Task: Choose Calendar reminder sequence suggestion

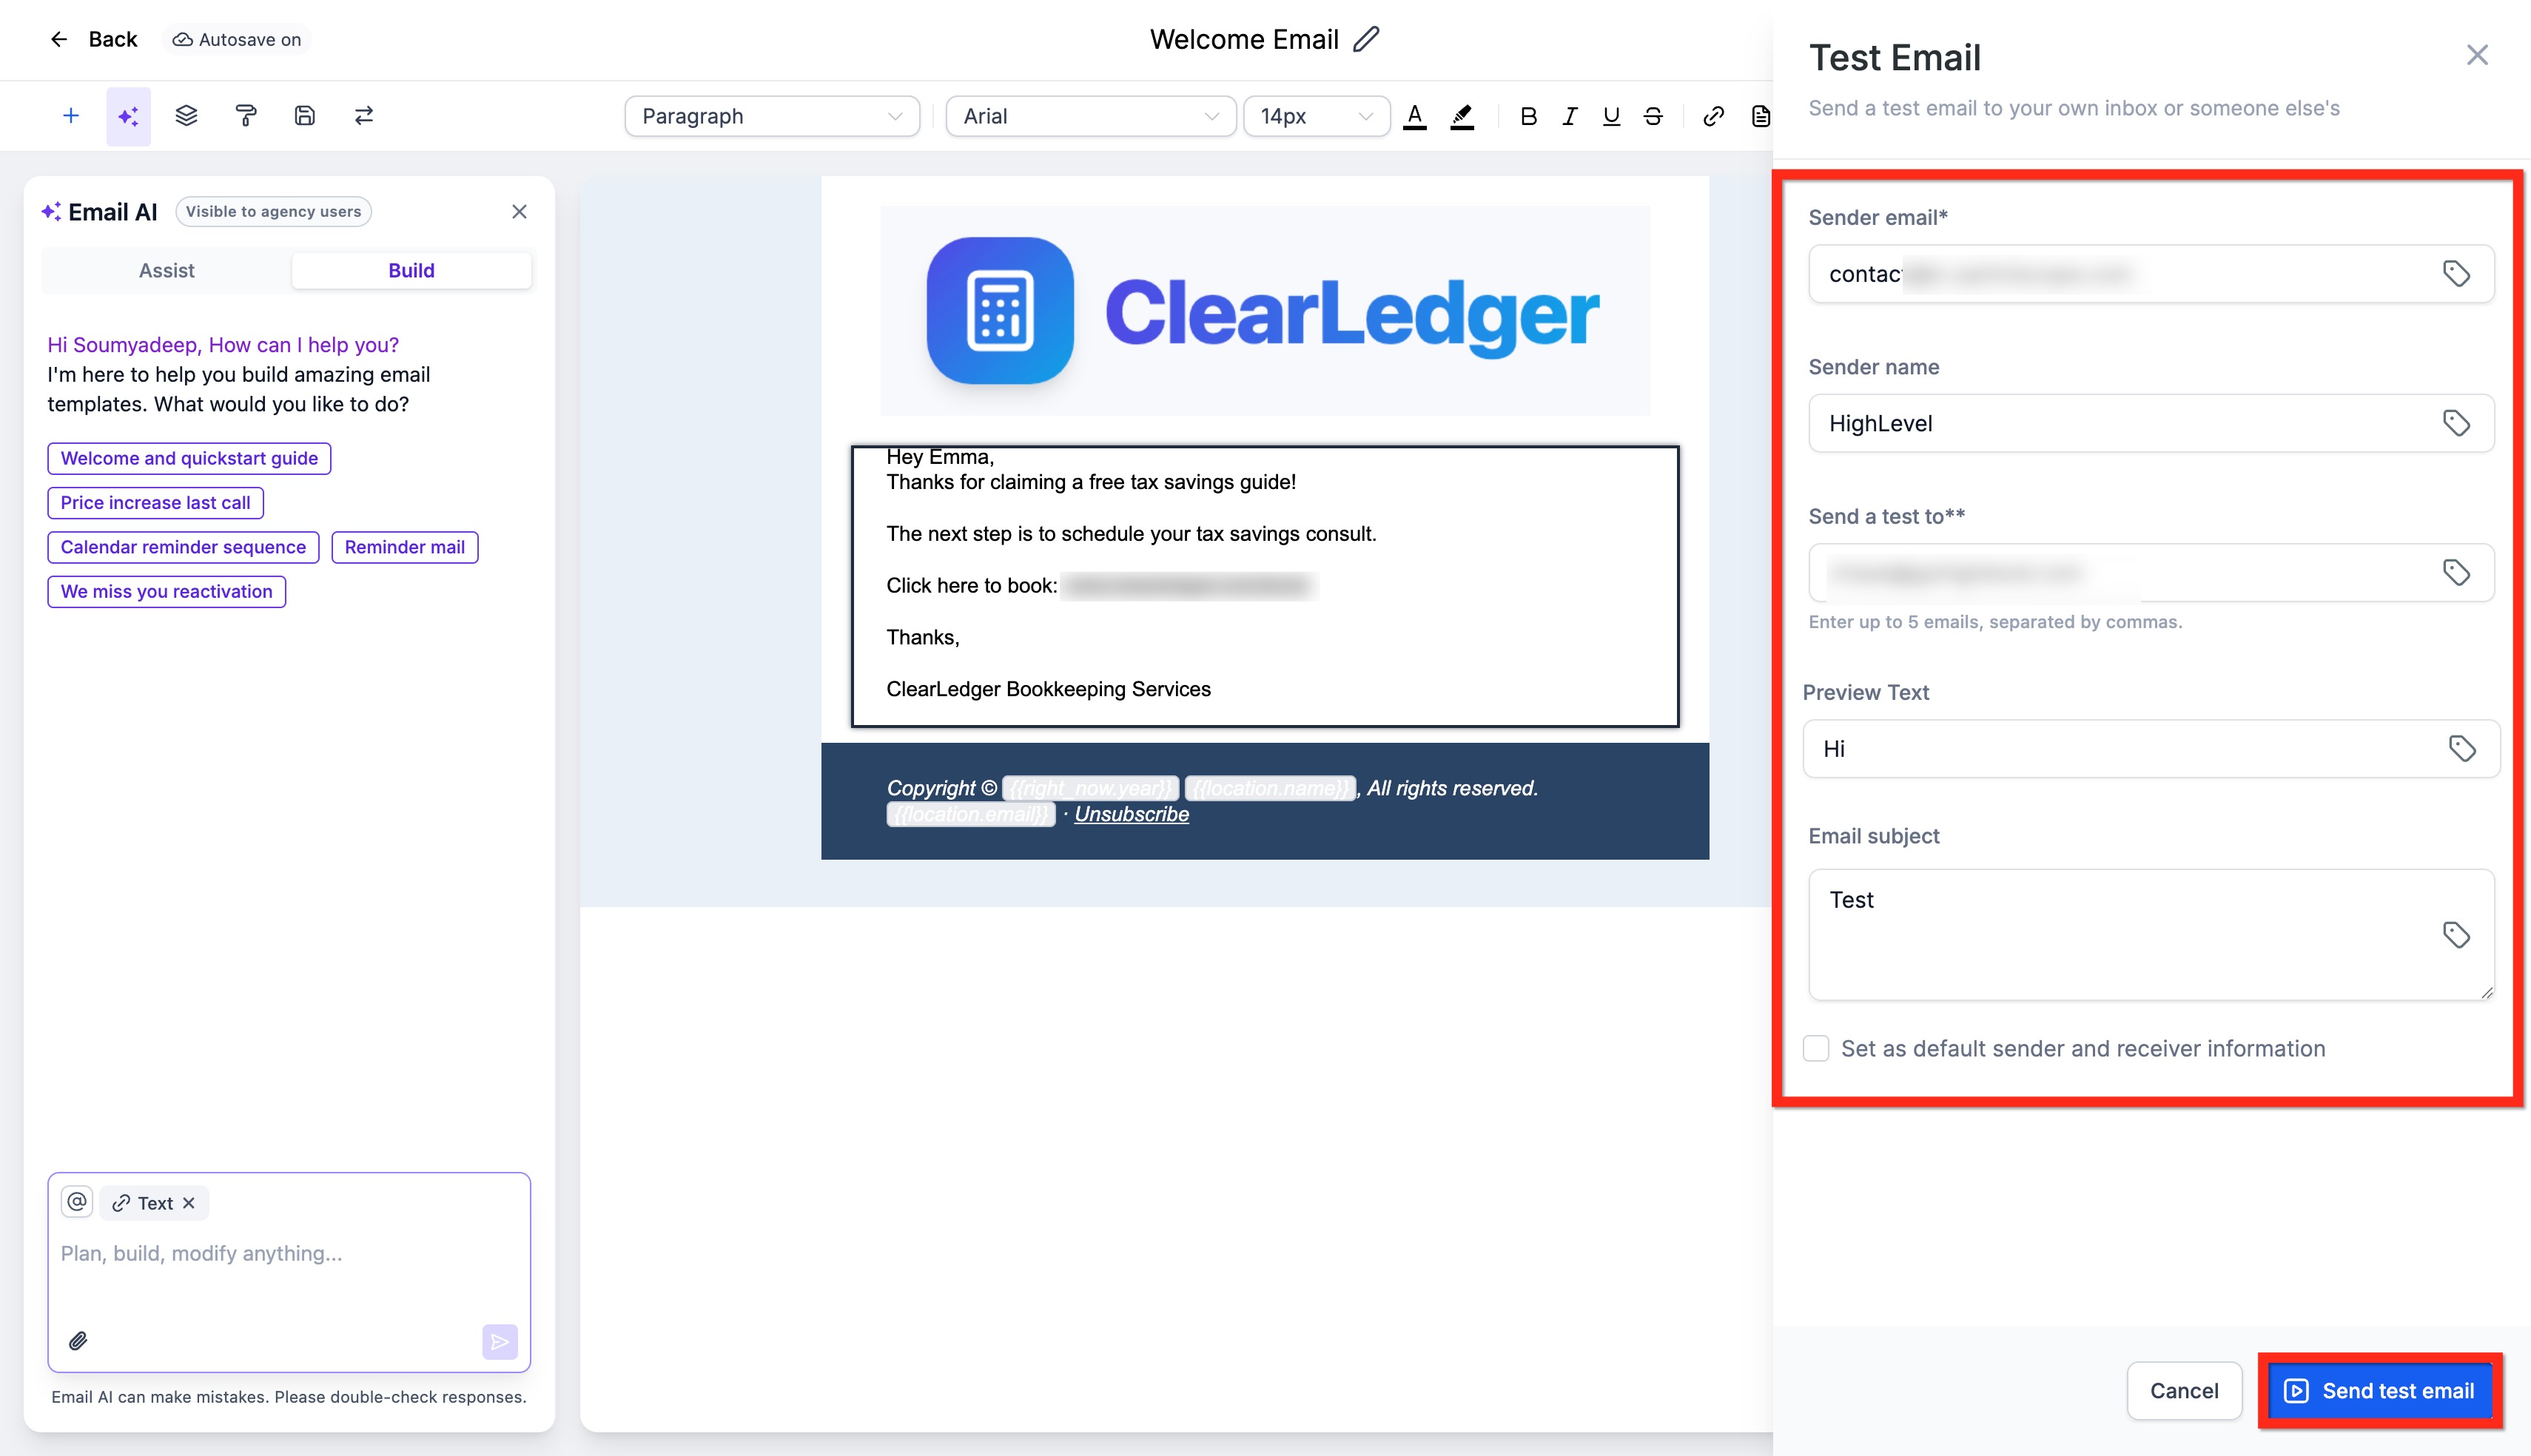Action: pos(183,547)
